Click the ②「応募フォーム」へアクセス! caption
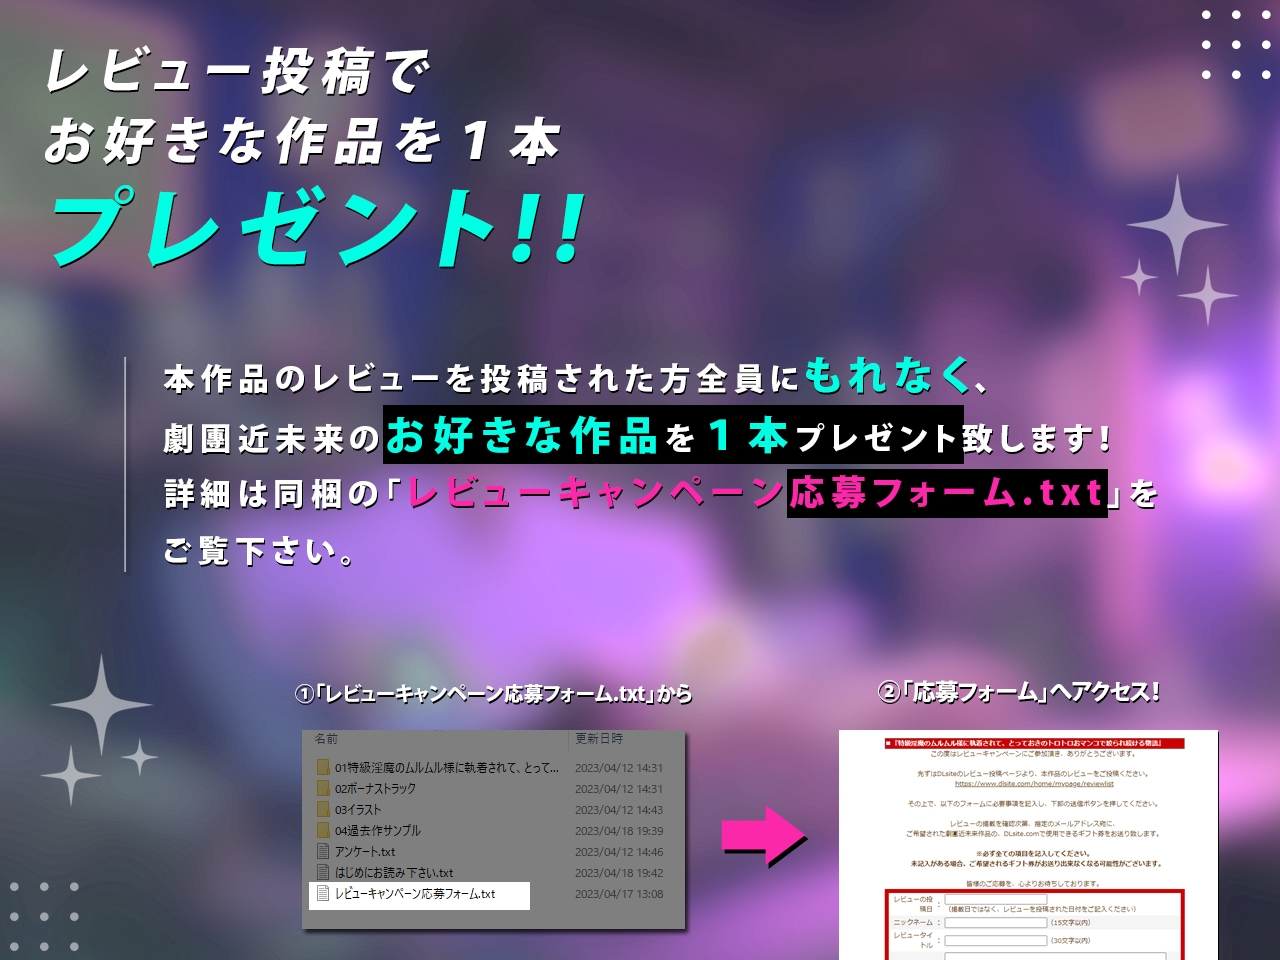This screenshot has height=960, width=1280. pyautogui.click(x=1018, y=692)
